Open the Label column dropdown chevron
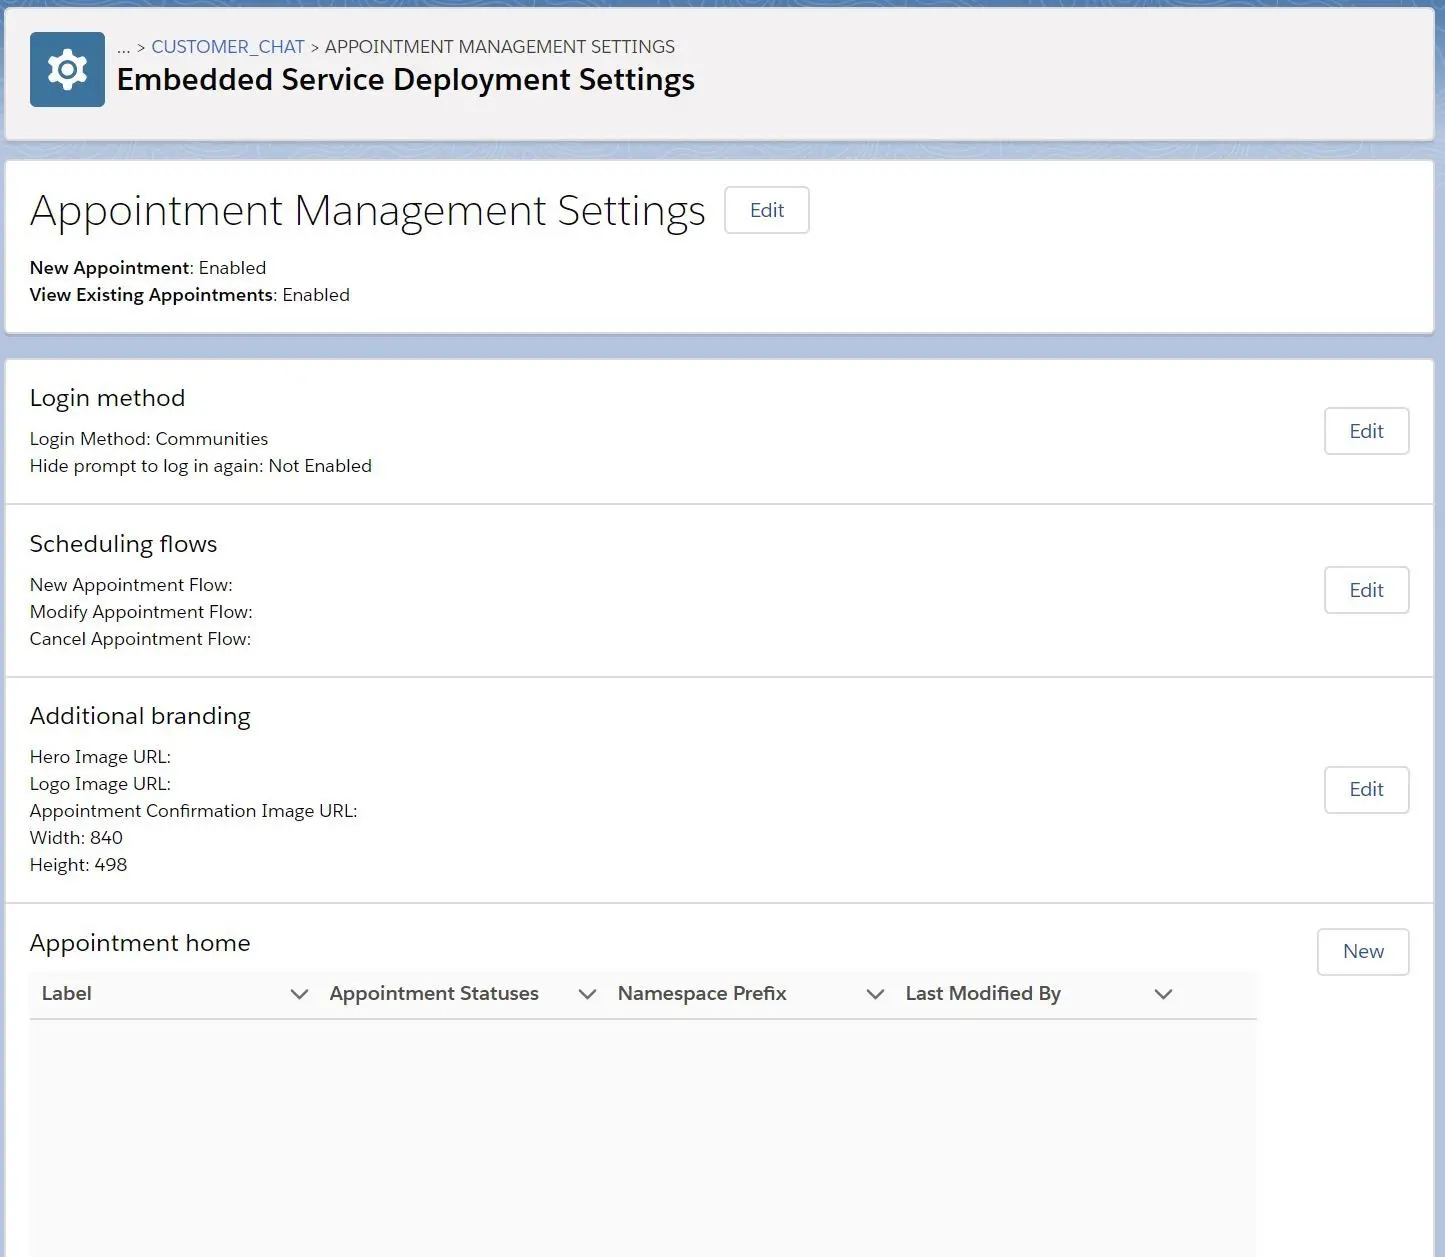Viewport: 1445px width, 1257px height. tap(299, 994)
